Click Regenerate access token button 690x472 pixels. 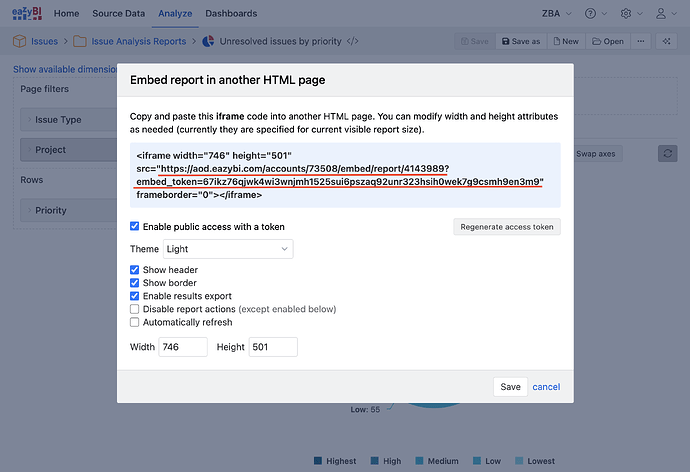pyautogui.click(x=507, y=227)
